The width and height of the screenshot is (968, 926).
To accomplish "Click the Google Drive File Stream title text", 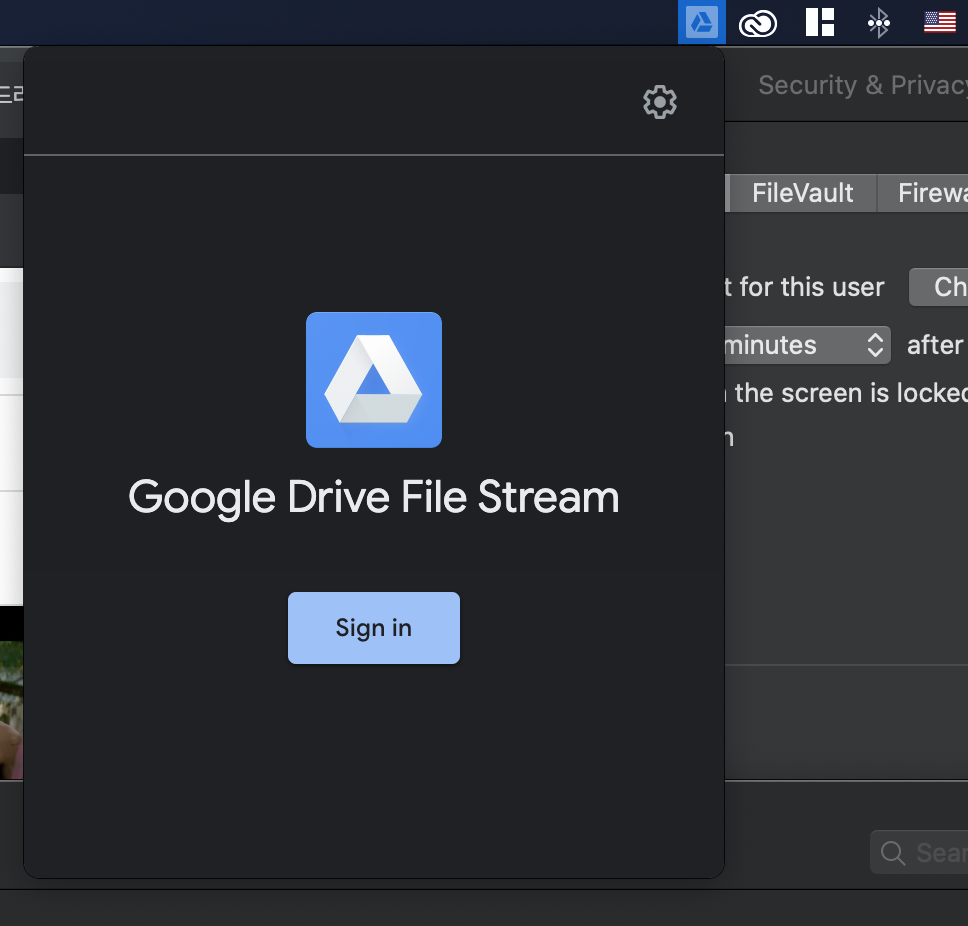I will pos(373,498).
